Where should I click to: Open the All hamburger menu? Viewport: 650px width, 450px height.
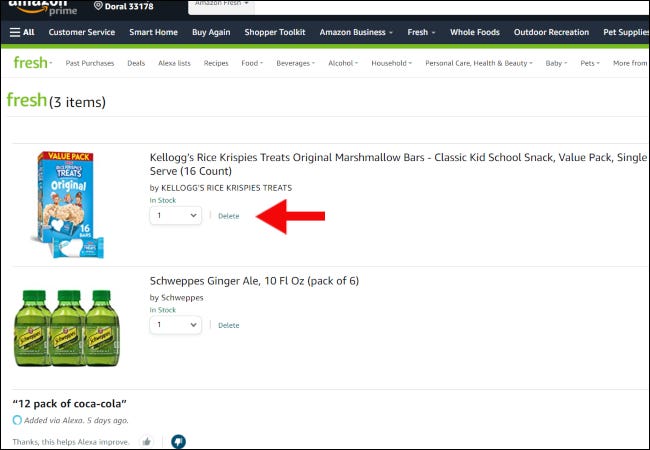pos(22,32)
